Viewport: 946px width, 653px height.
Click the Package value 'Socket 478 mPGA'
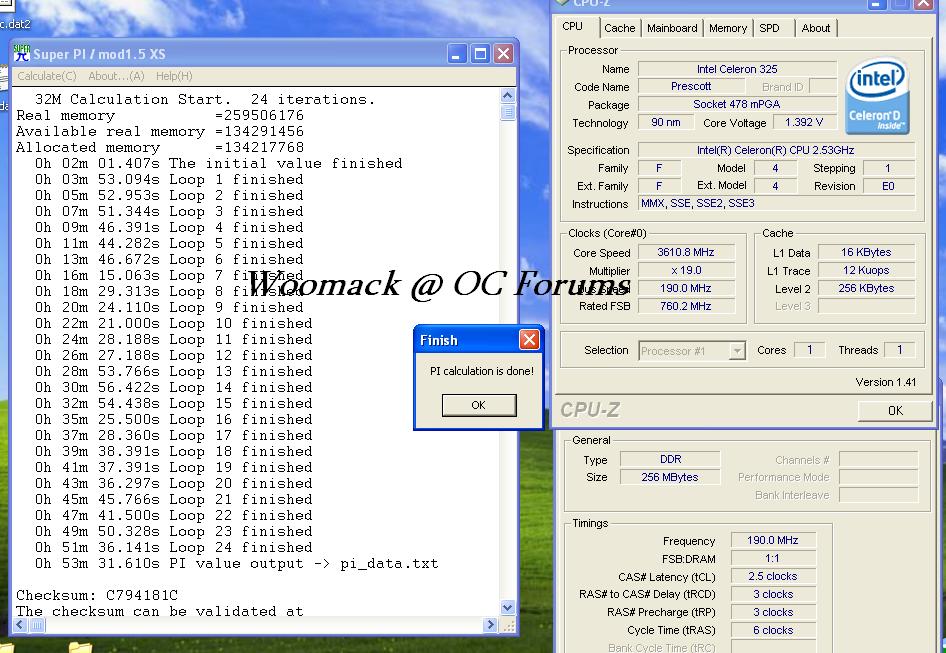[737, 104]
